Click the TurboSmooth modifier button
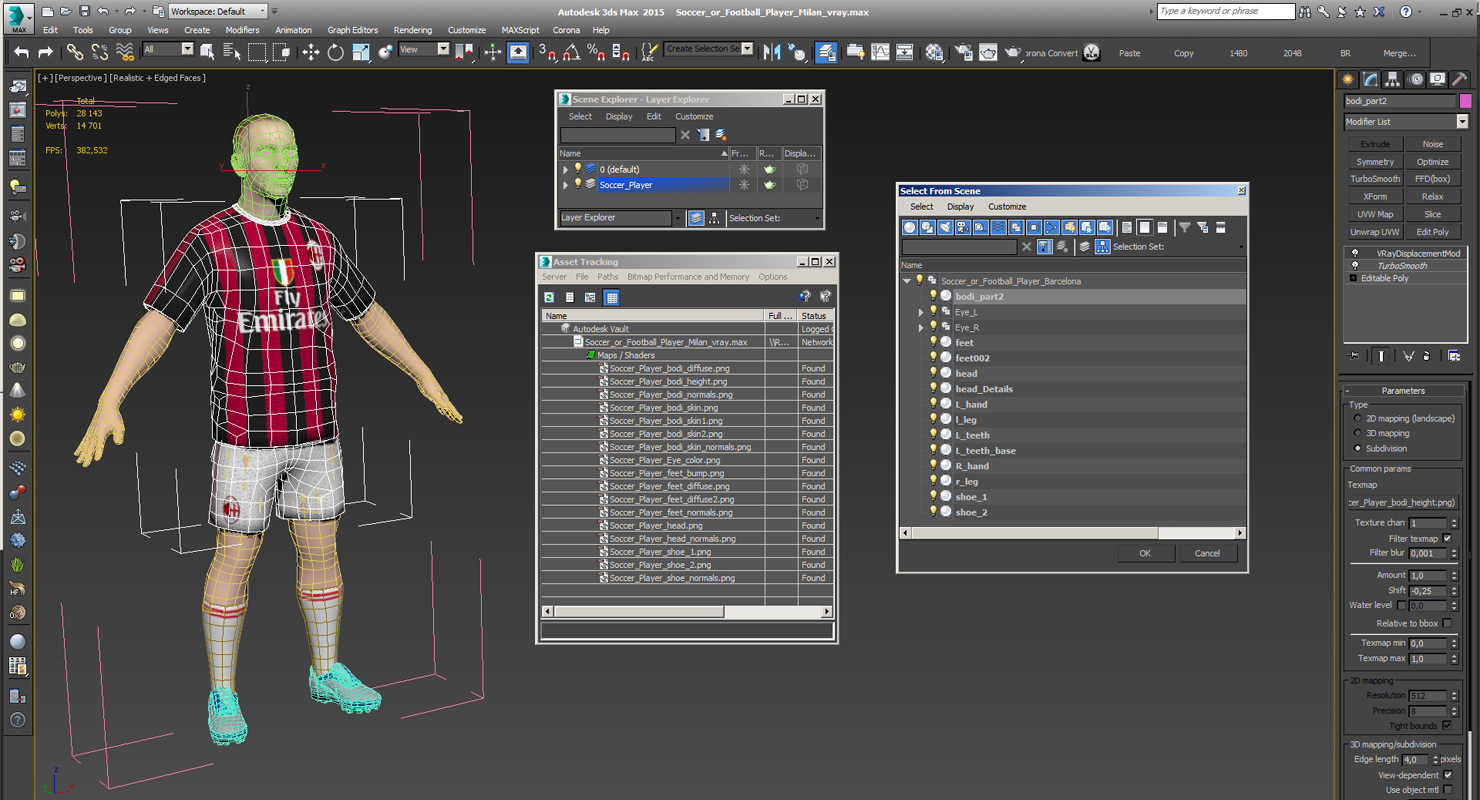1480x800 pixels. 1375,179
